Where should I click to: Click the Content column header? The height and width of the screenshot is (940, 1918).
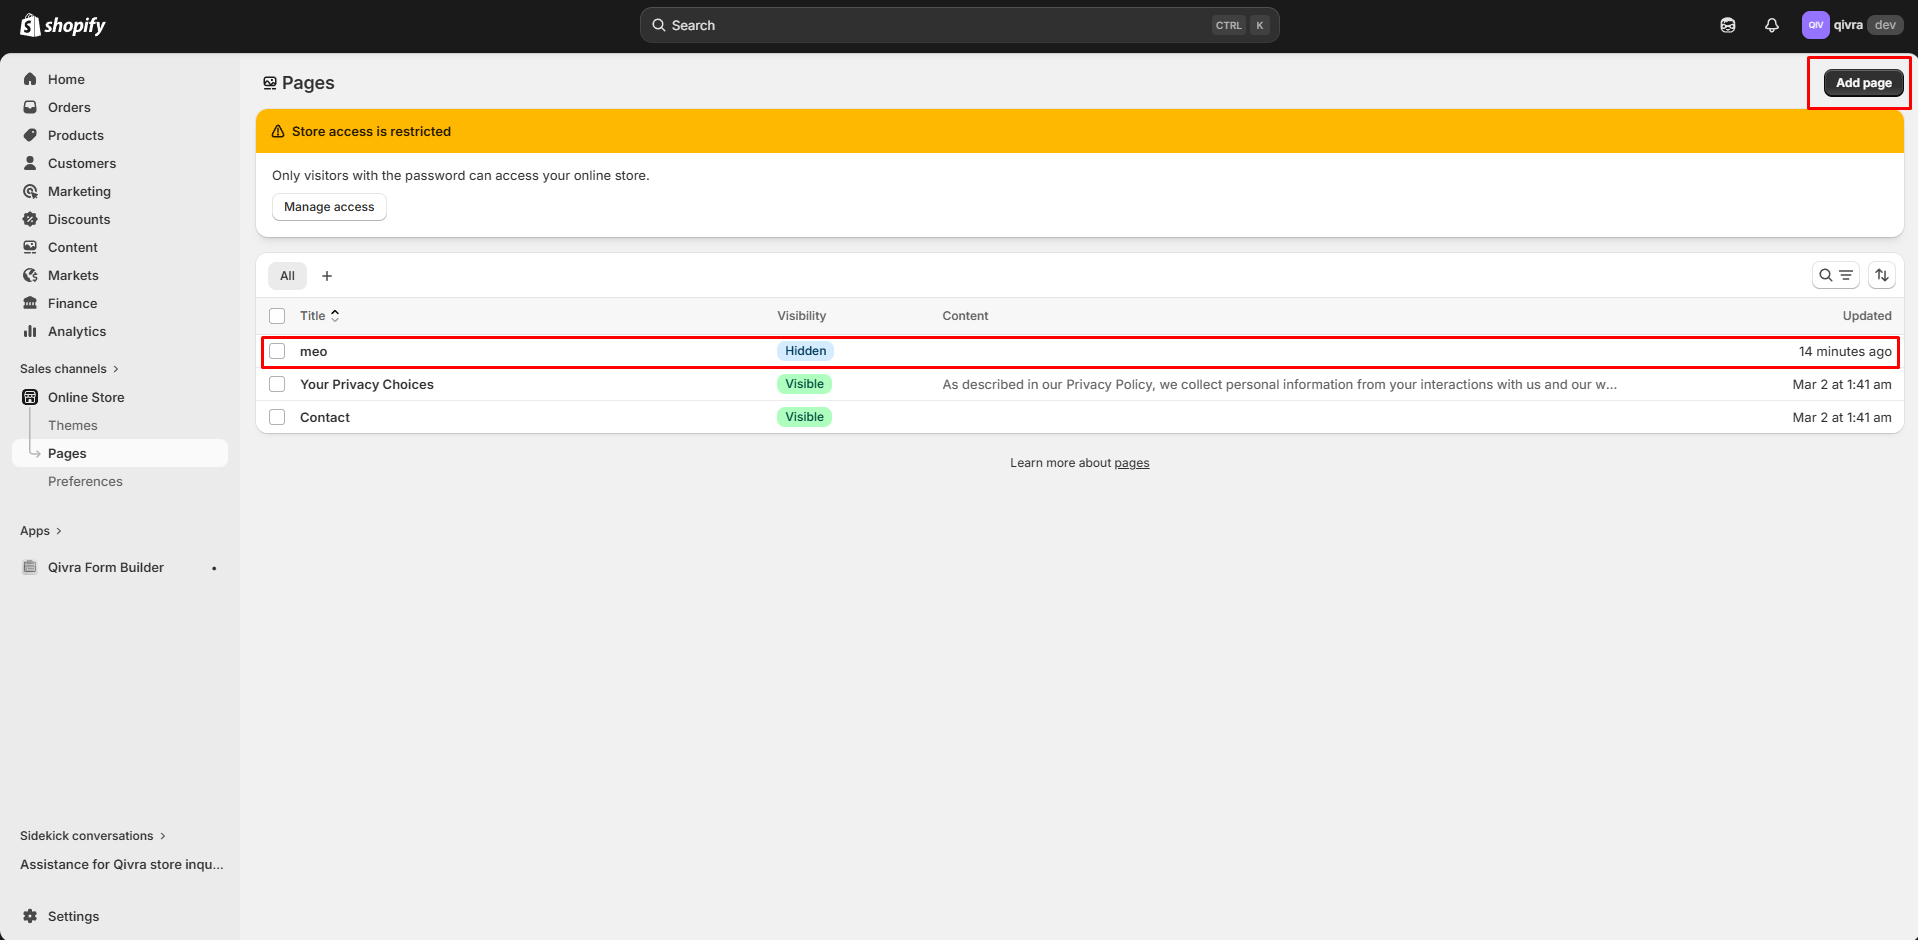click(x=965, y=316)
